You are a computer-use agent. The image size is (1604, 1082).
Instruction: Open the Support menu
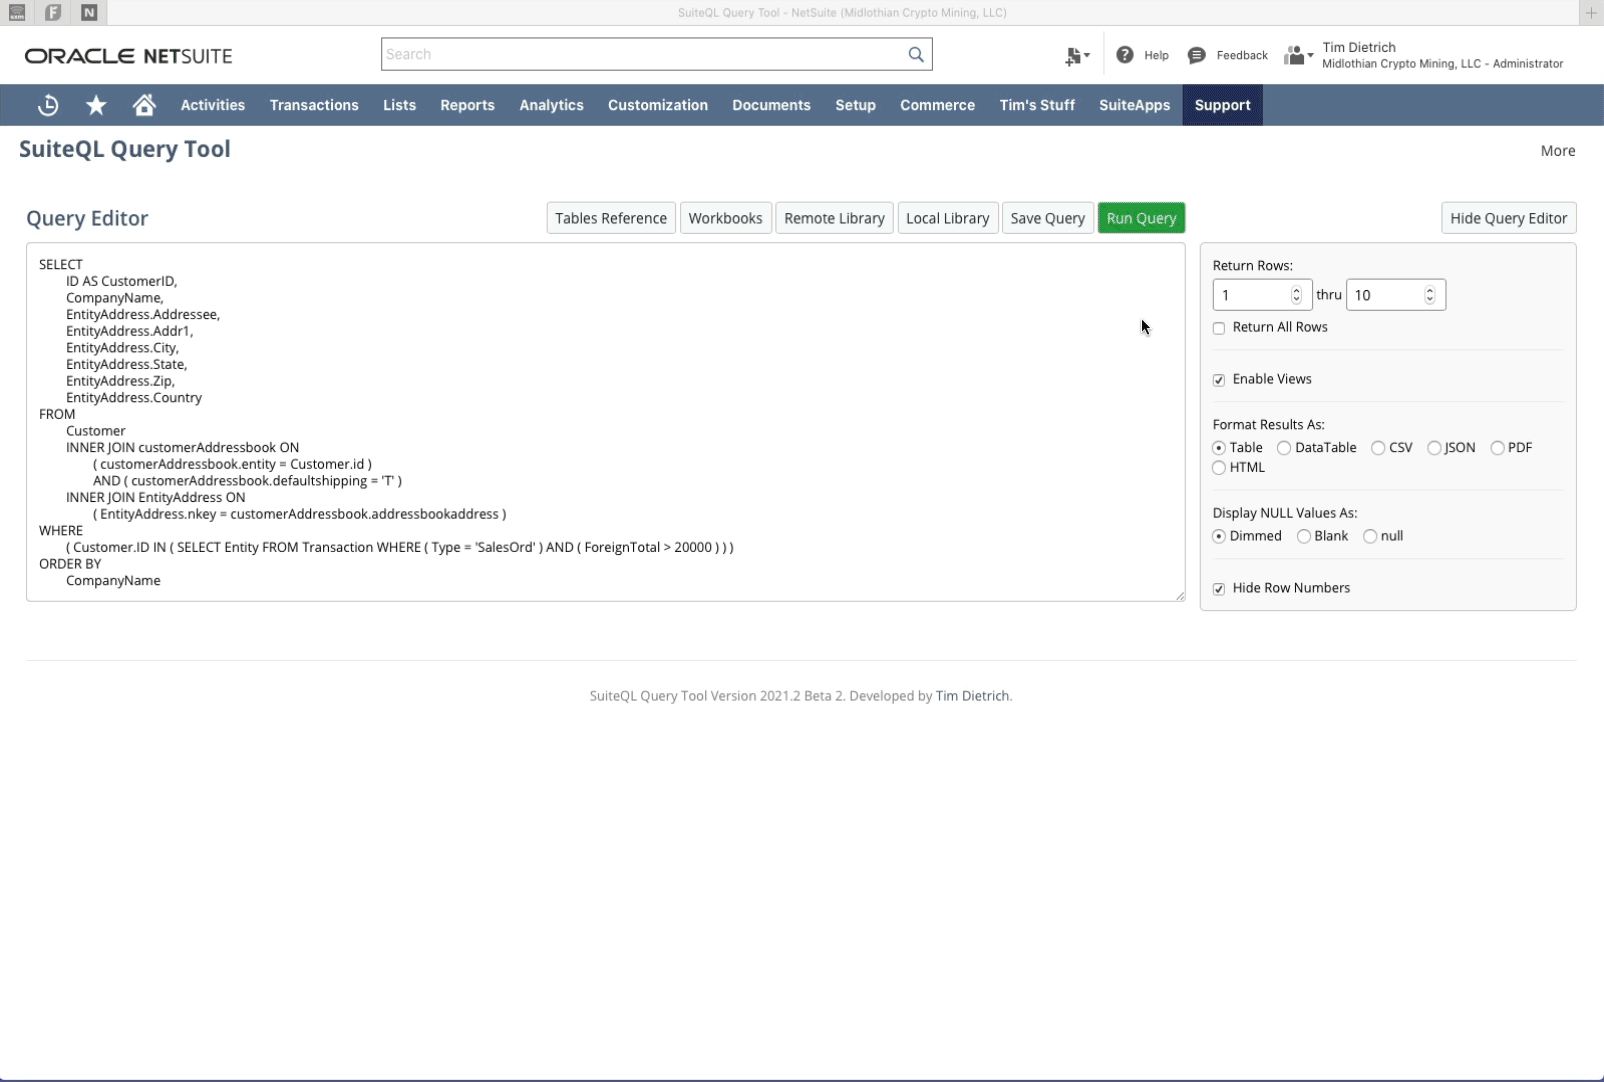click(1222, 105)
